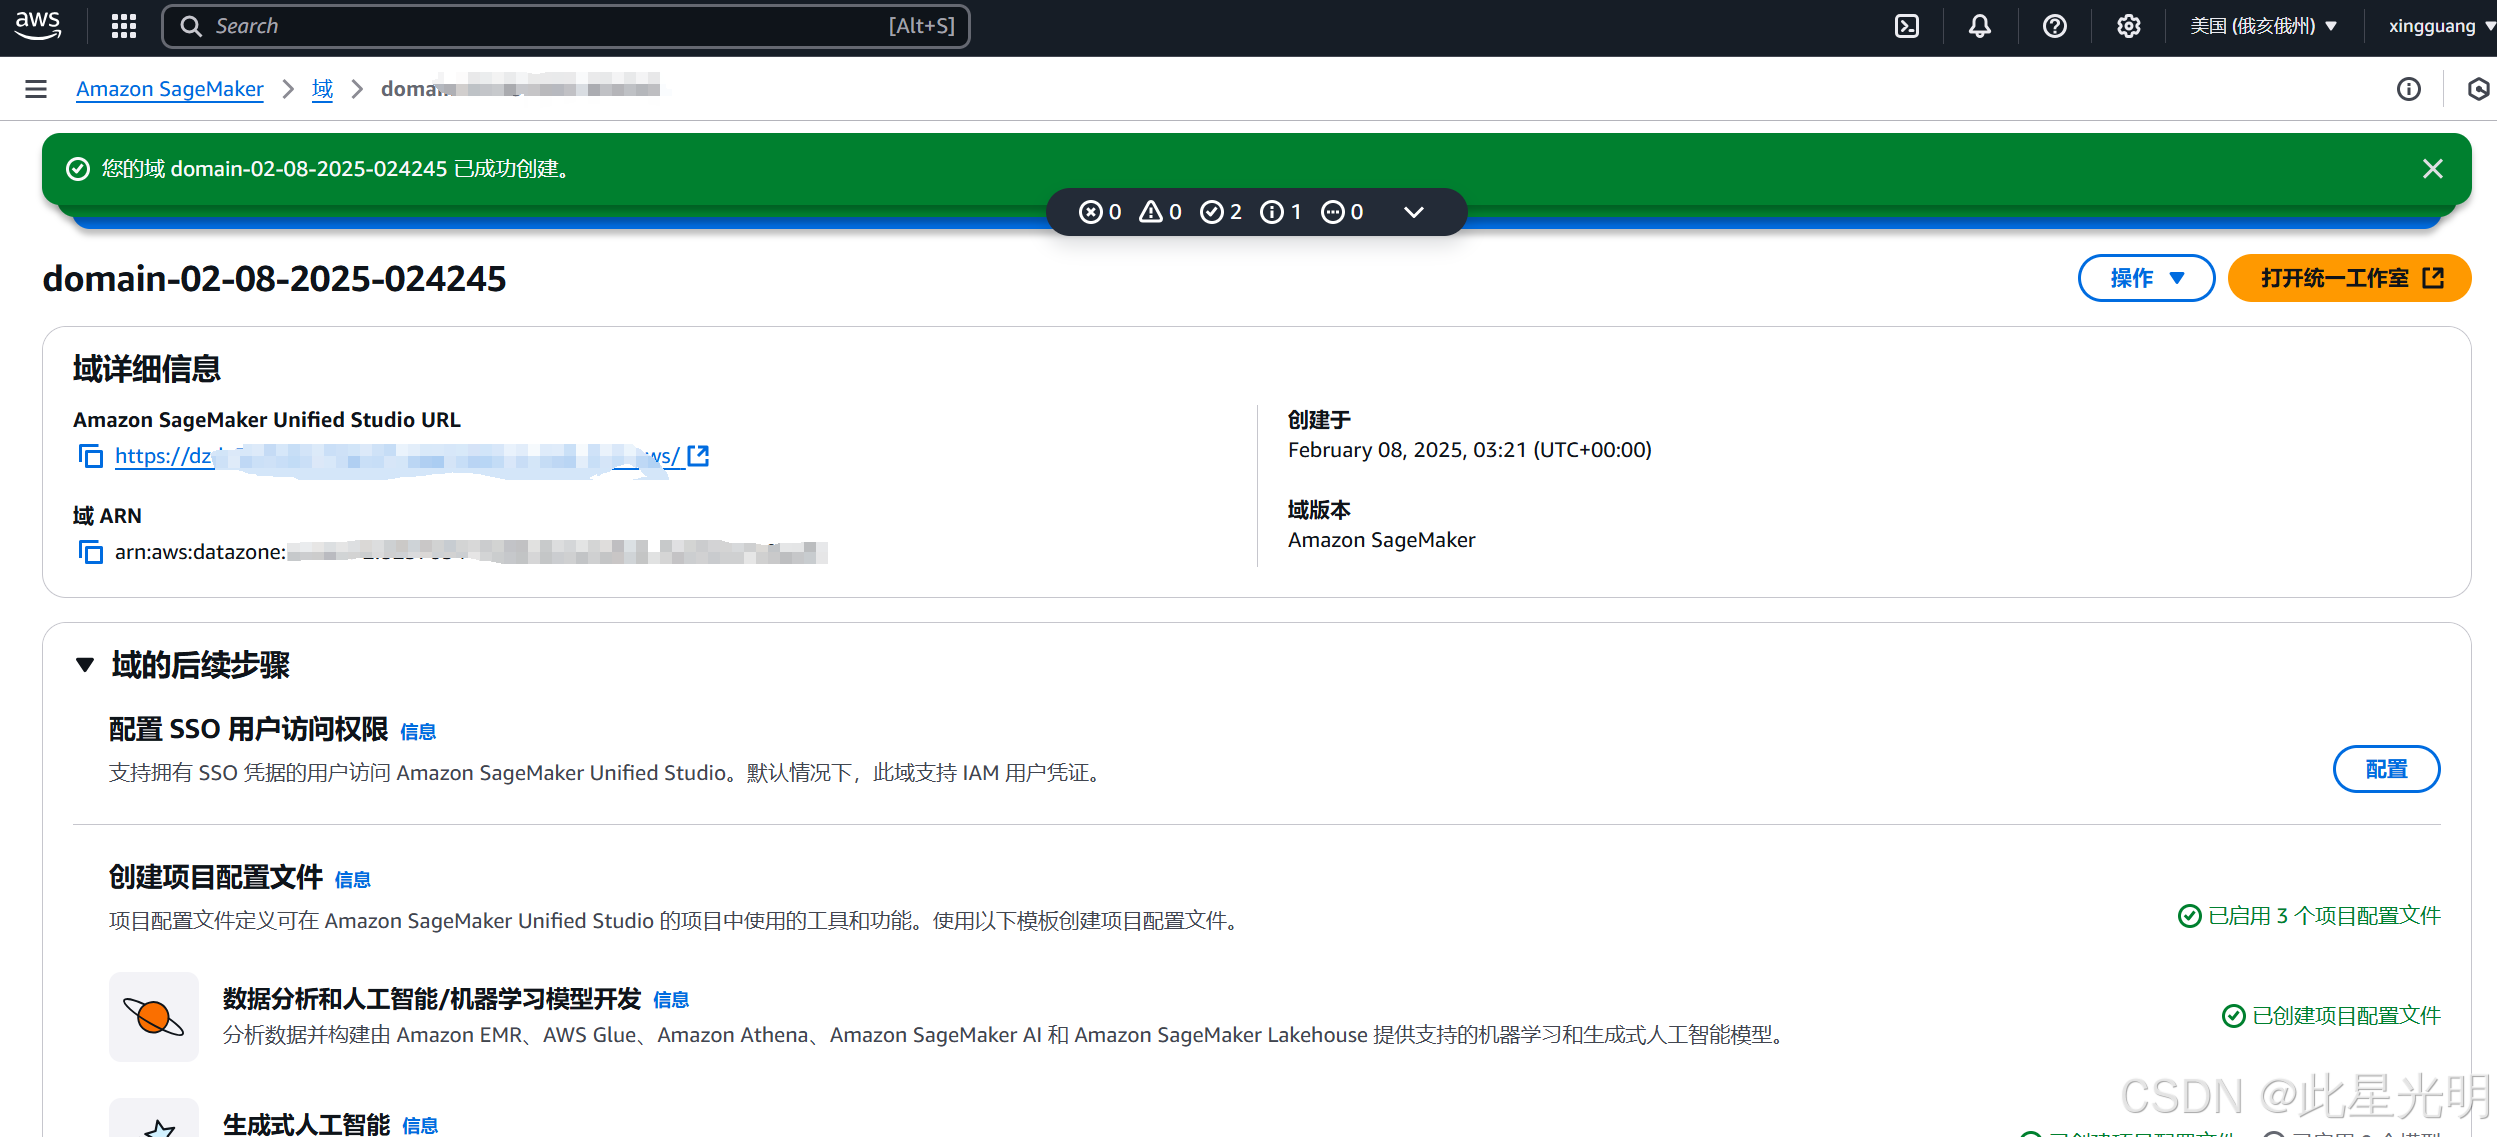Dismiss the green success banner

coord(2432,169)
